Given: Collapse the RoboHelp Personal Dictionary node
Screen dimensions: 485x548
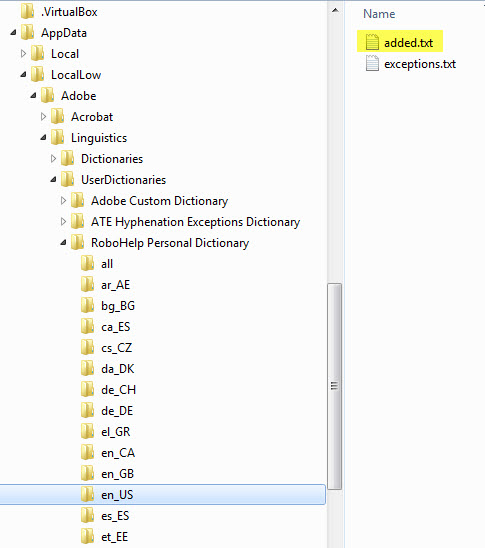Looking at the screenshot, I should coord(63,243).
